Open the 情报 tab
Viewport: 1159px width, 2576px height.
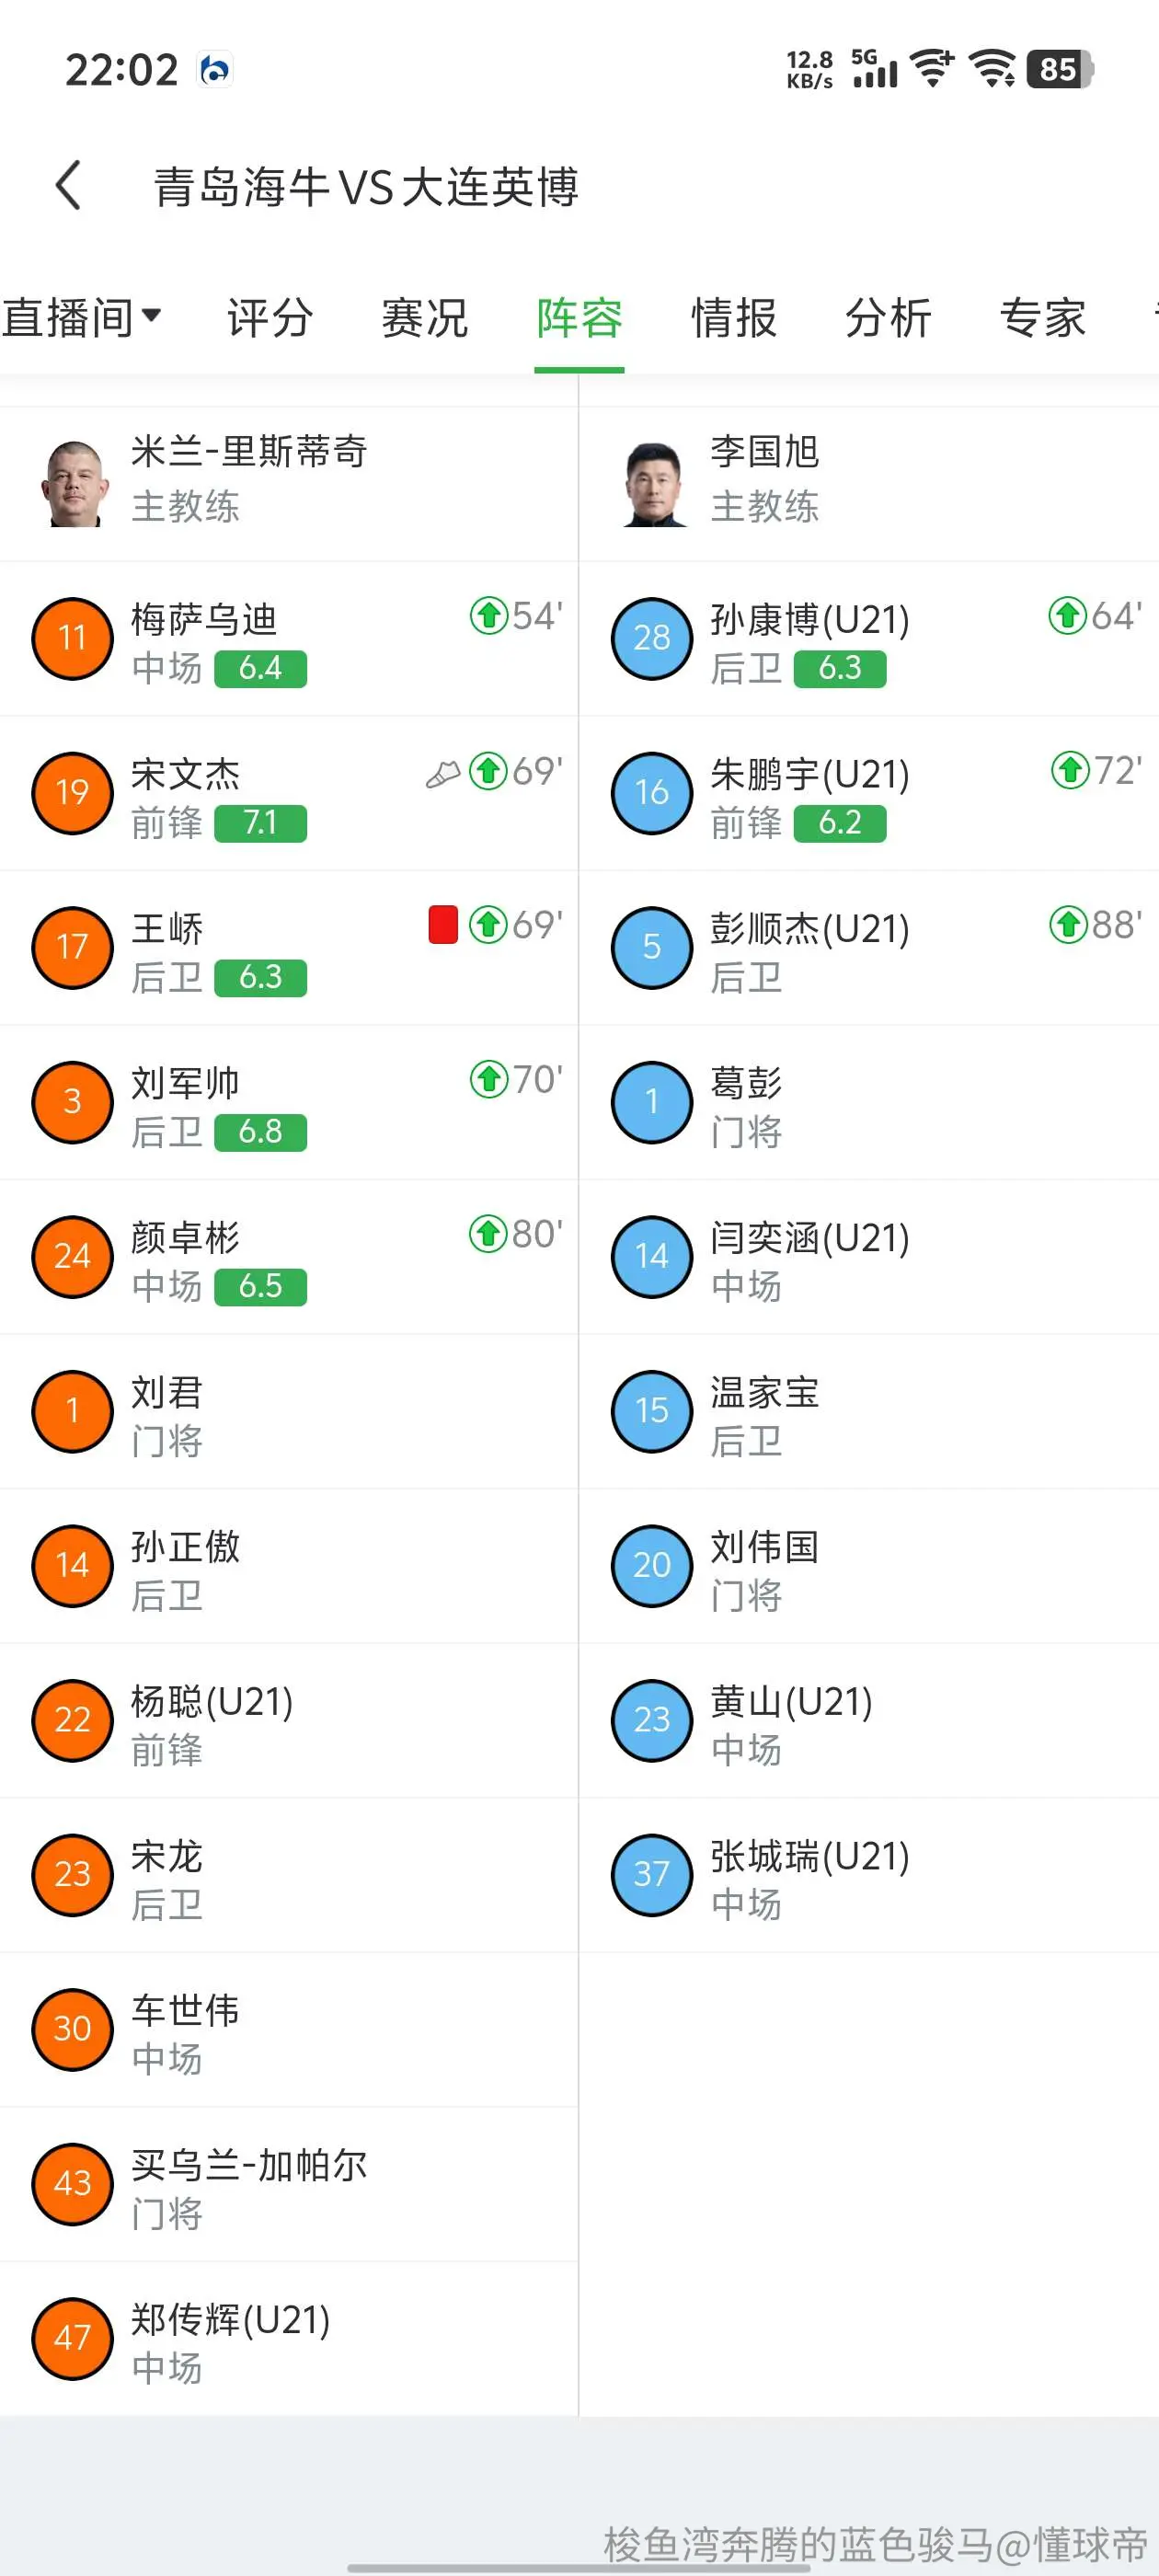click(x=733, y=318)
